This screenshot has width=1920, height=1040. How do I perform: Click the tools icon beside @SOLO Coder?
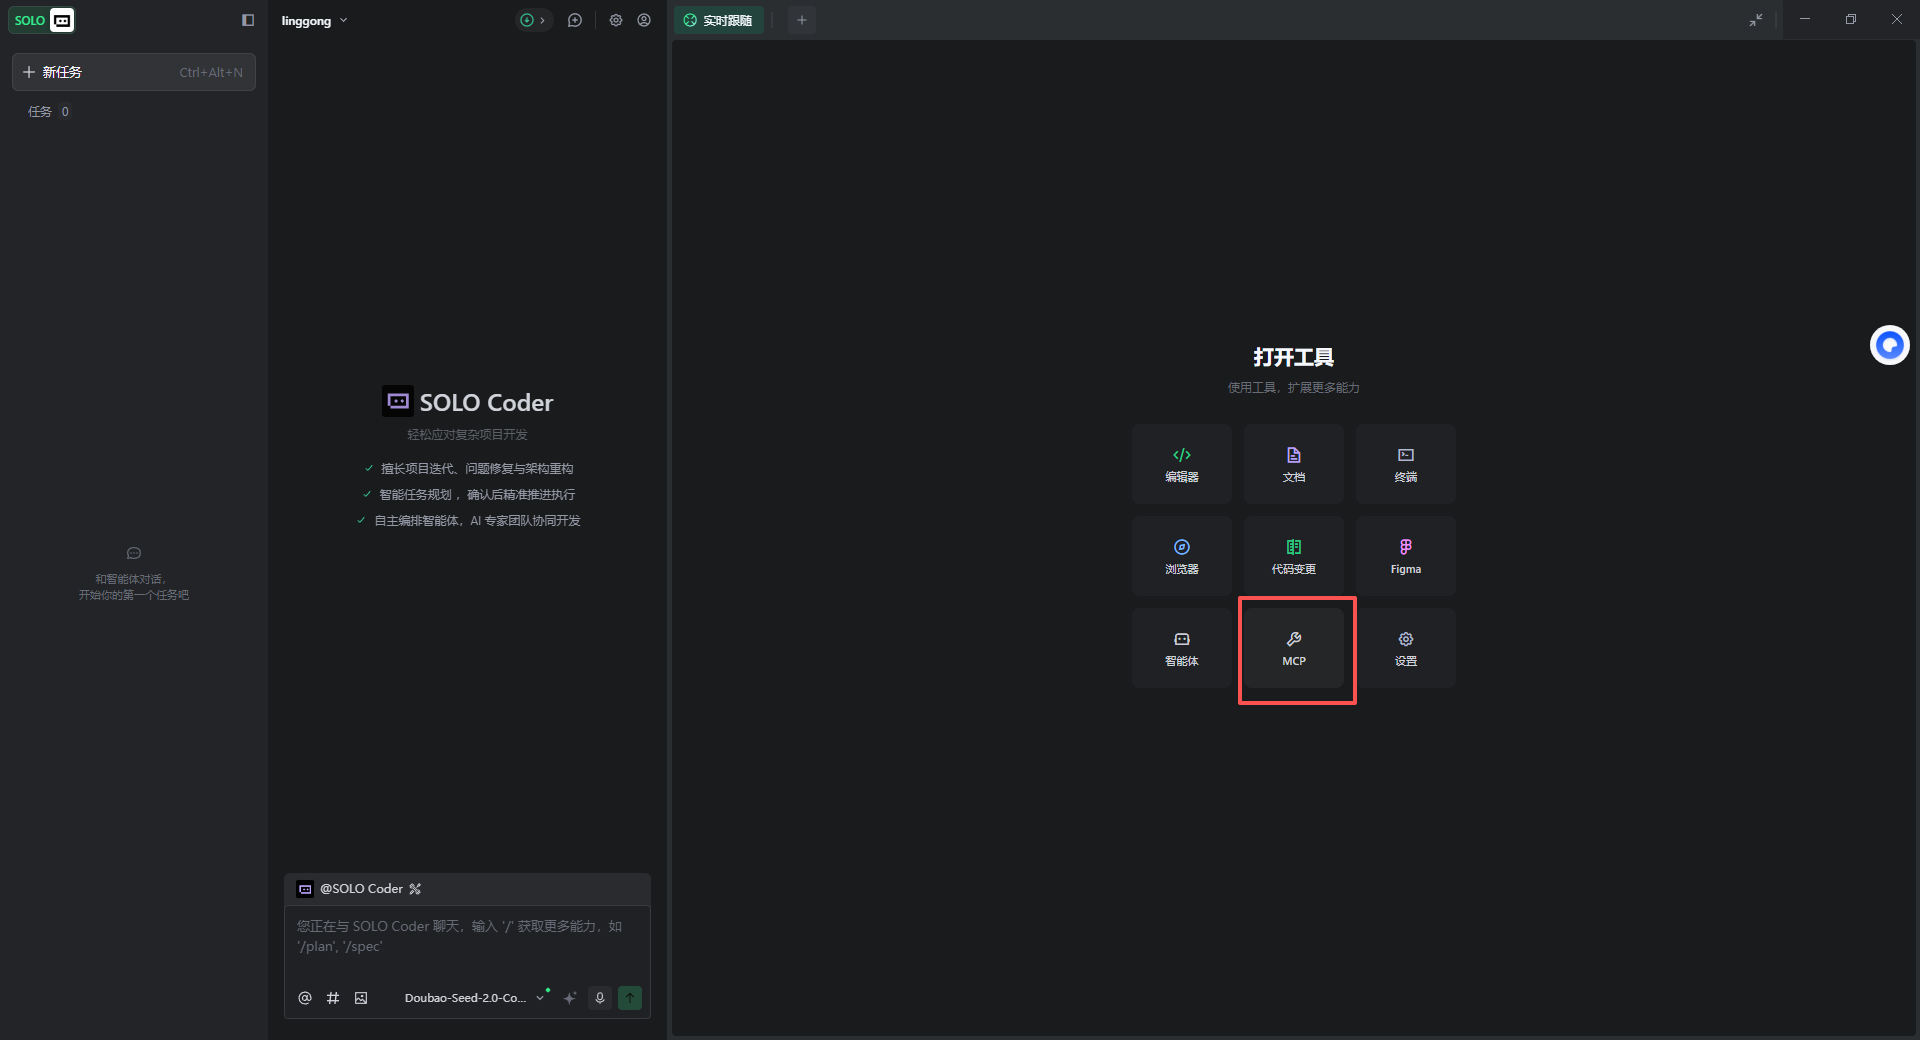(415, 889)
